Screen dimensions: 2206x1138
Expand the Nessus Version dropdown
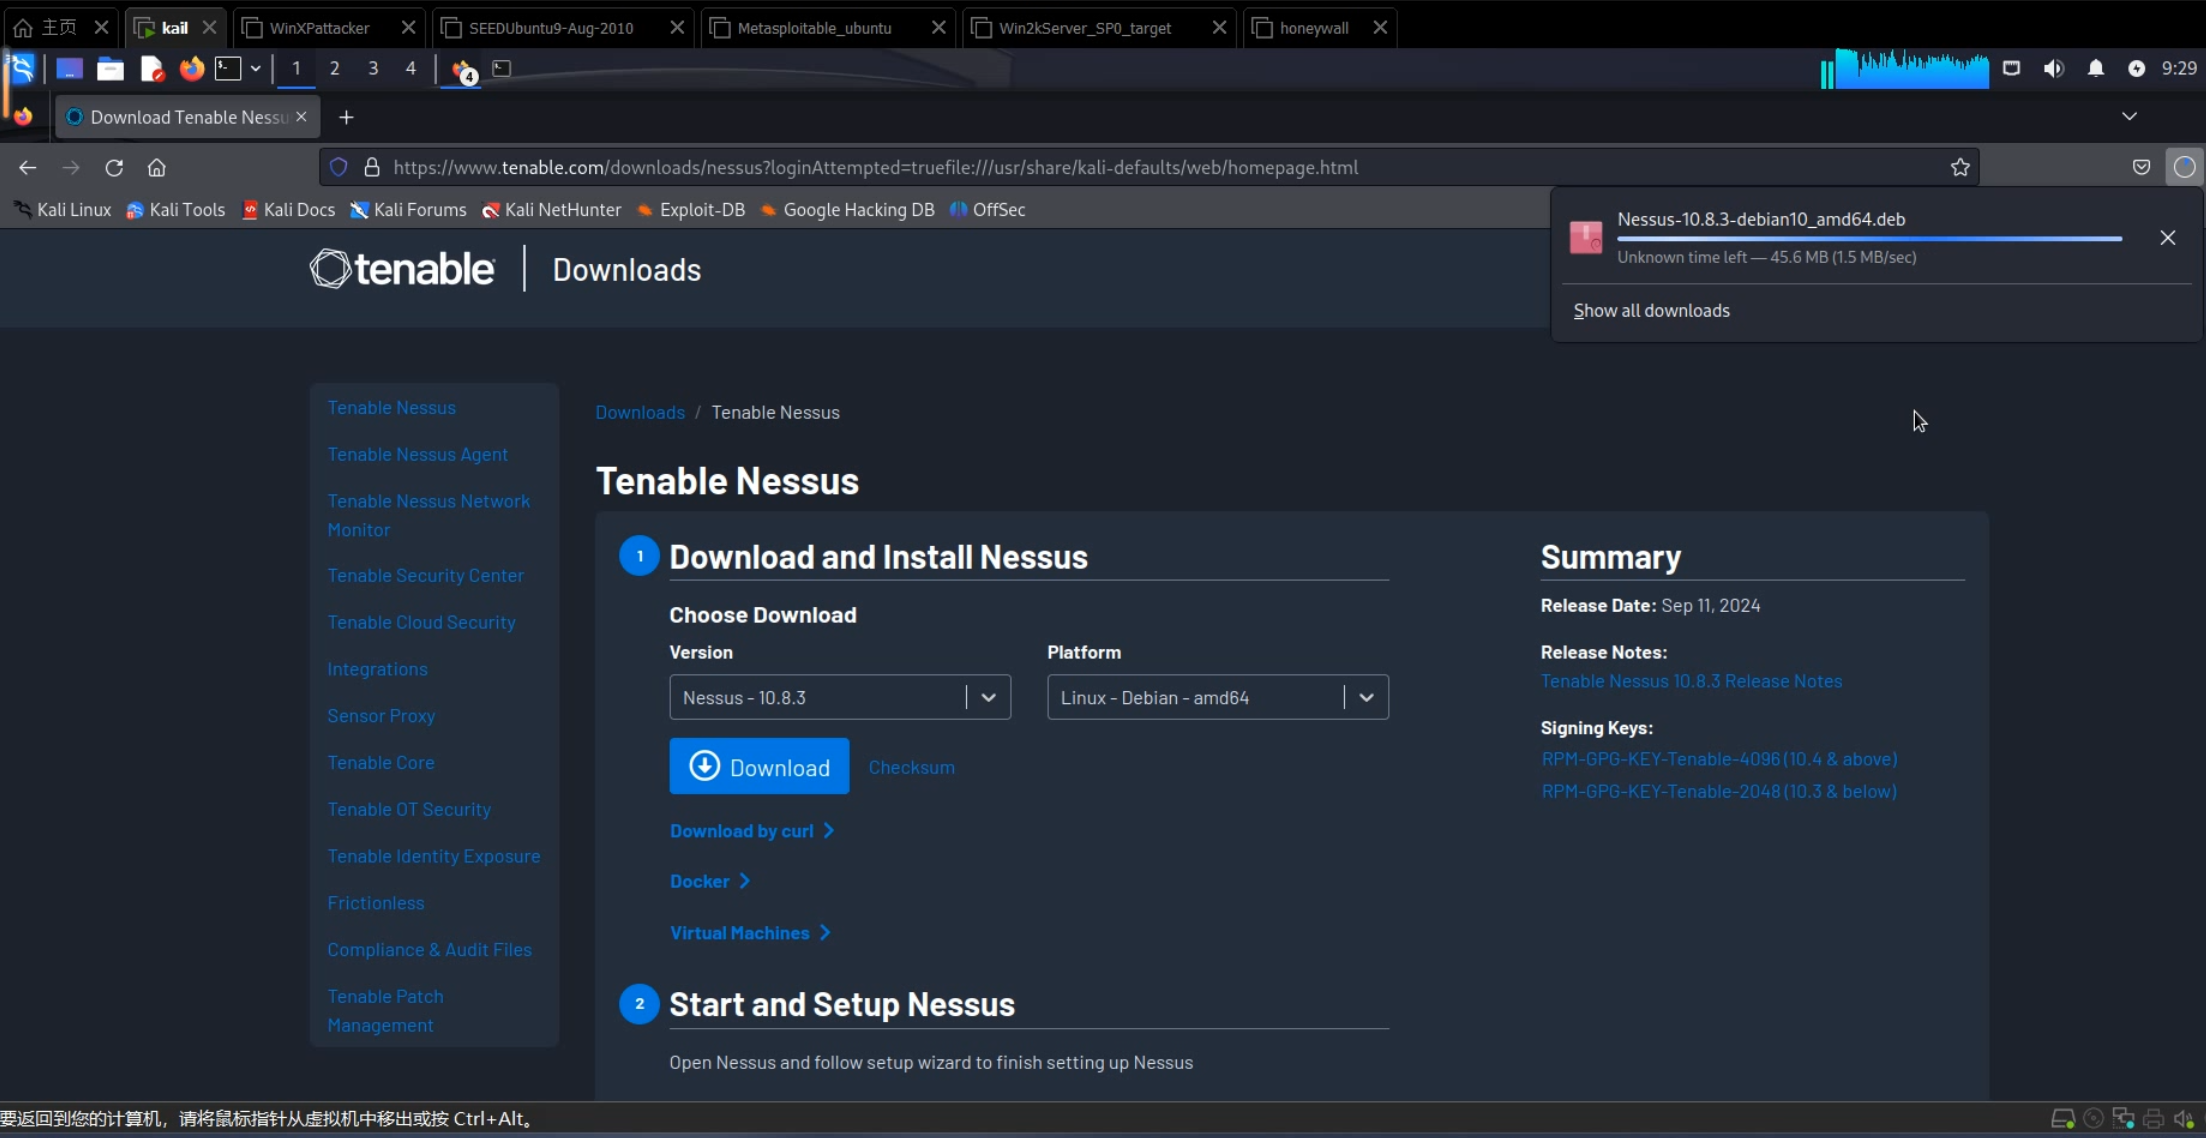pyautogui.click(x=839, y=698)
